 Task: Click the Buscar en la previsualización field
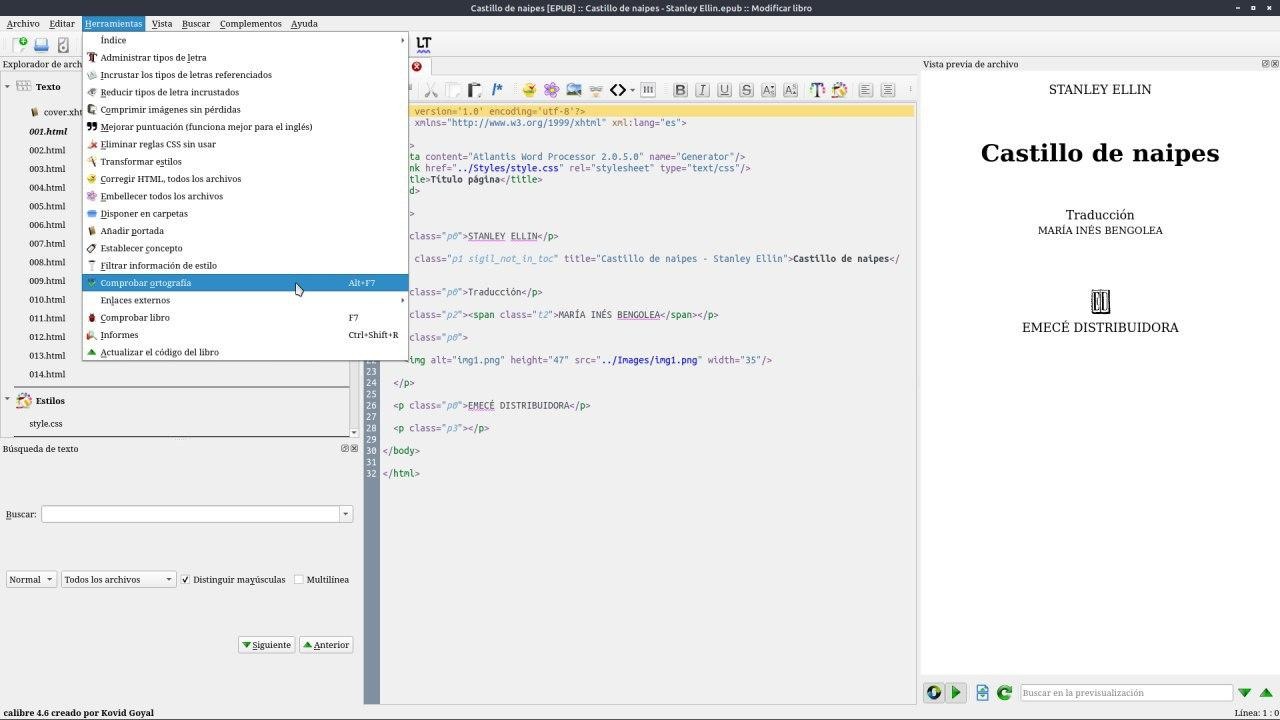(1125, 692)
